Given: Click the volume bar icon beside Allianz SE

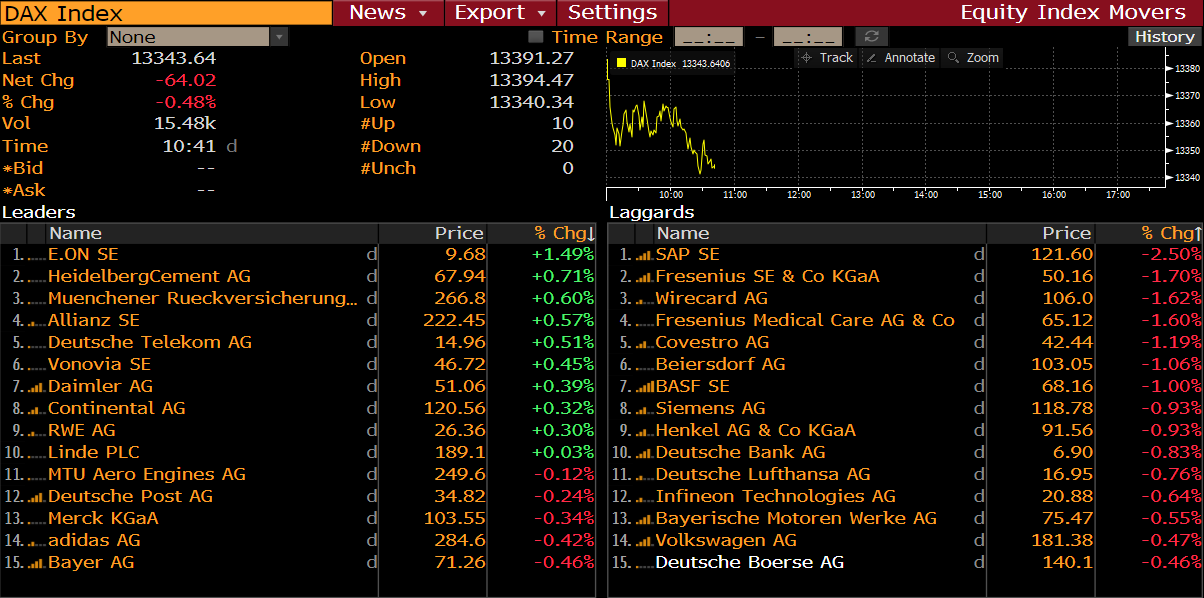Looking at the screenshot, I should pyautogui.click(x=36, y=321).
